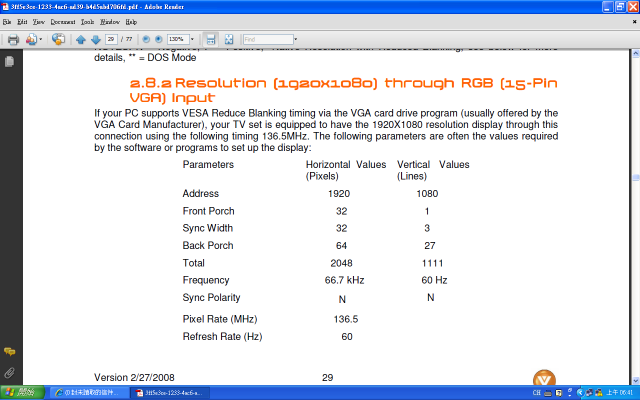This screenshot has width=640, height=400.
Task: Click the online meeting globe icon
Action: click(x=58, y=39)
